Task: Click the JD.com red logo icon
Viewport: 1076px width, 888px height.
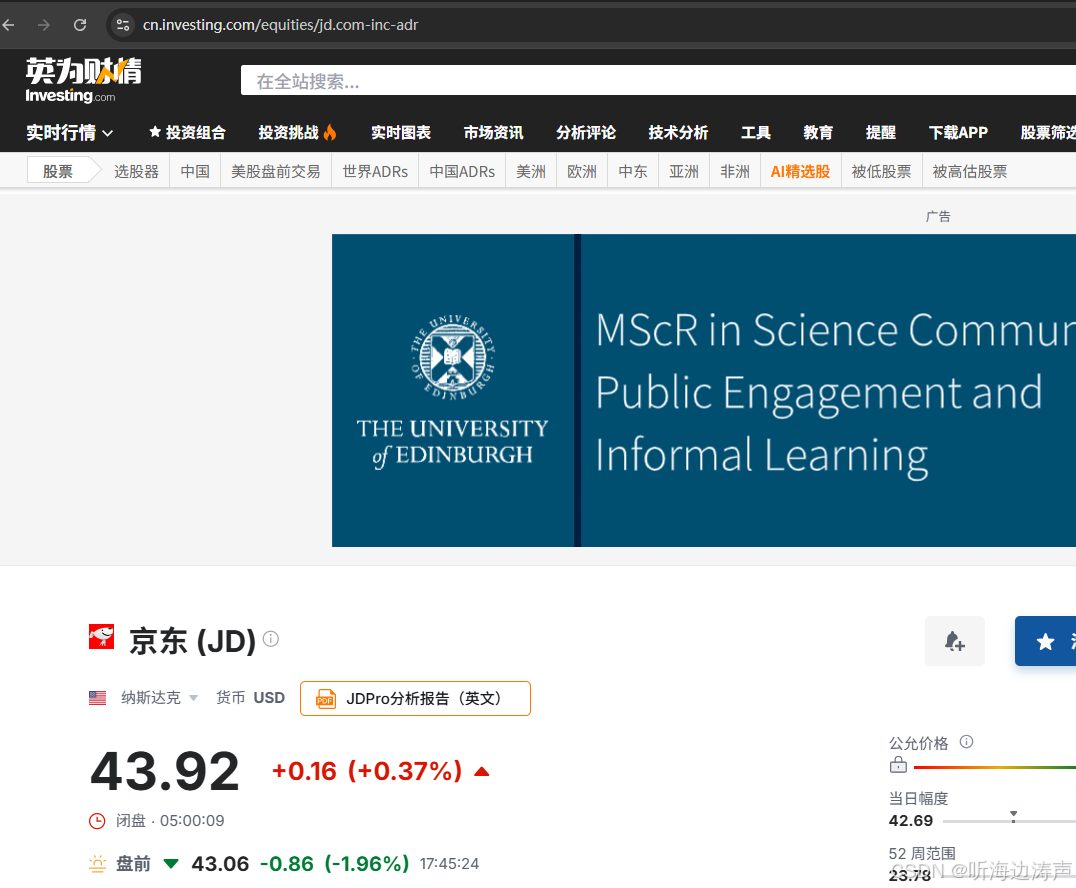Action: tap(102, 637)
